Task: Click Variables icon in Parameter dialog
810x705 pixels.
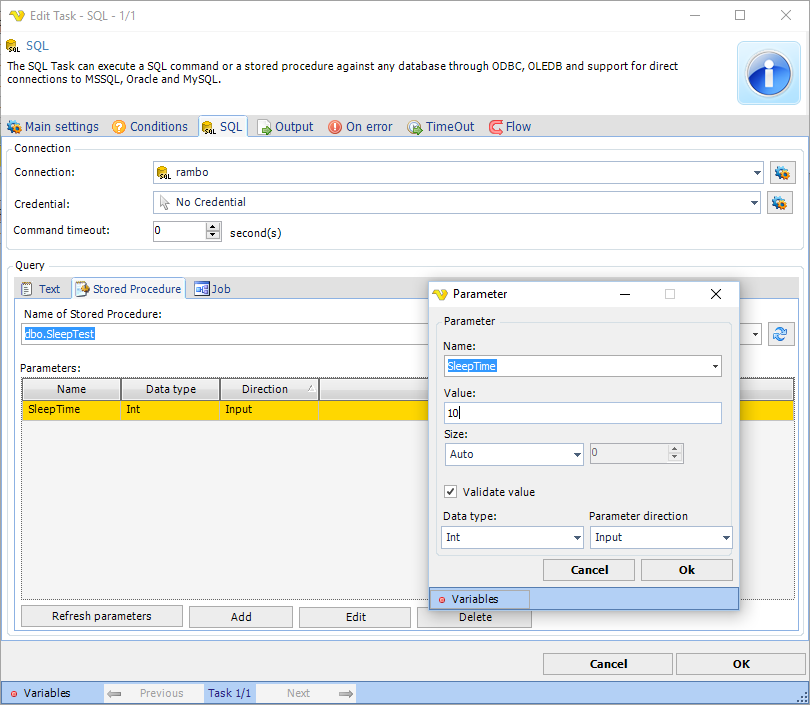Action: pos(443,599)
